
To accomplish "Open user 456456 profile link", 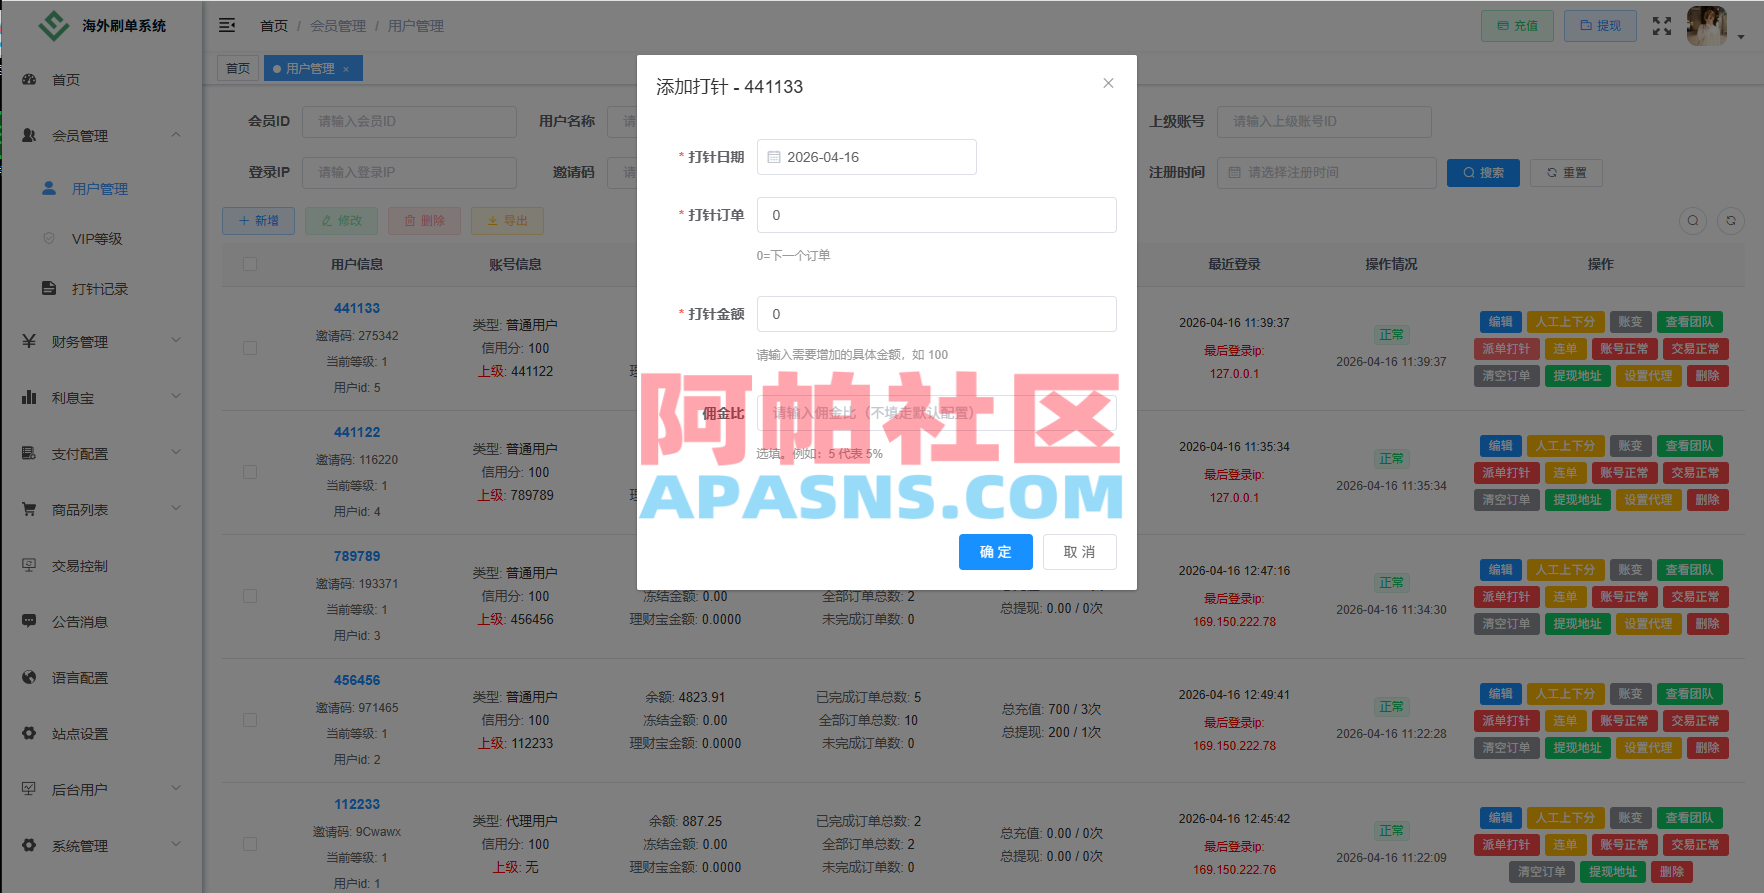I will point(357,680).
